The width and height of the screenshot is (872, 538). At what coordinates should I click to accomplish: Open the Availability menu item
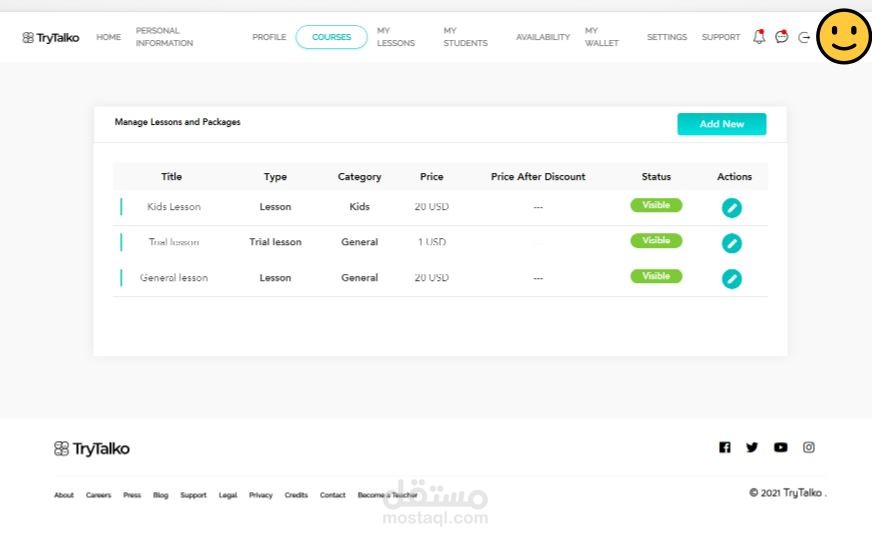click(543, 37)
